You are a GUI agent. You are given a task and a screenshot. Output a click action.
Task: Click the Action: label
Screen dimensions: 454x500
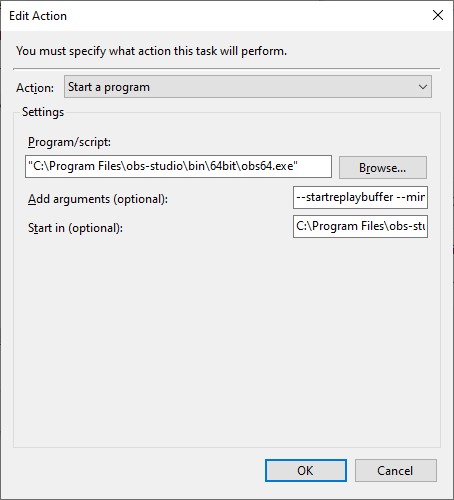coord(35,88)
